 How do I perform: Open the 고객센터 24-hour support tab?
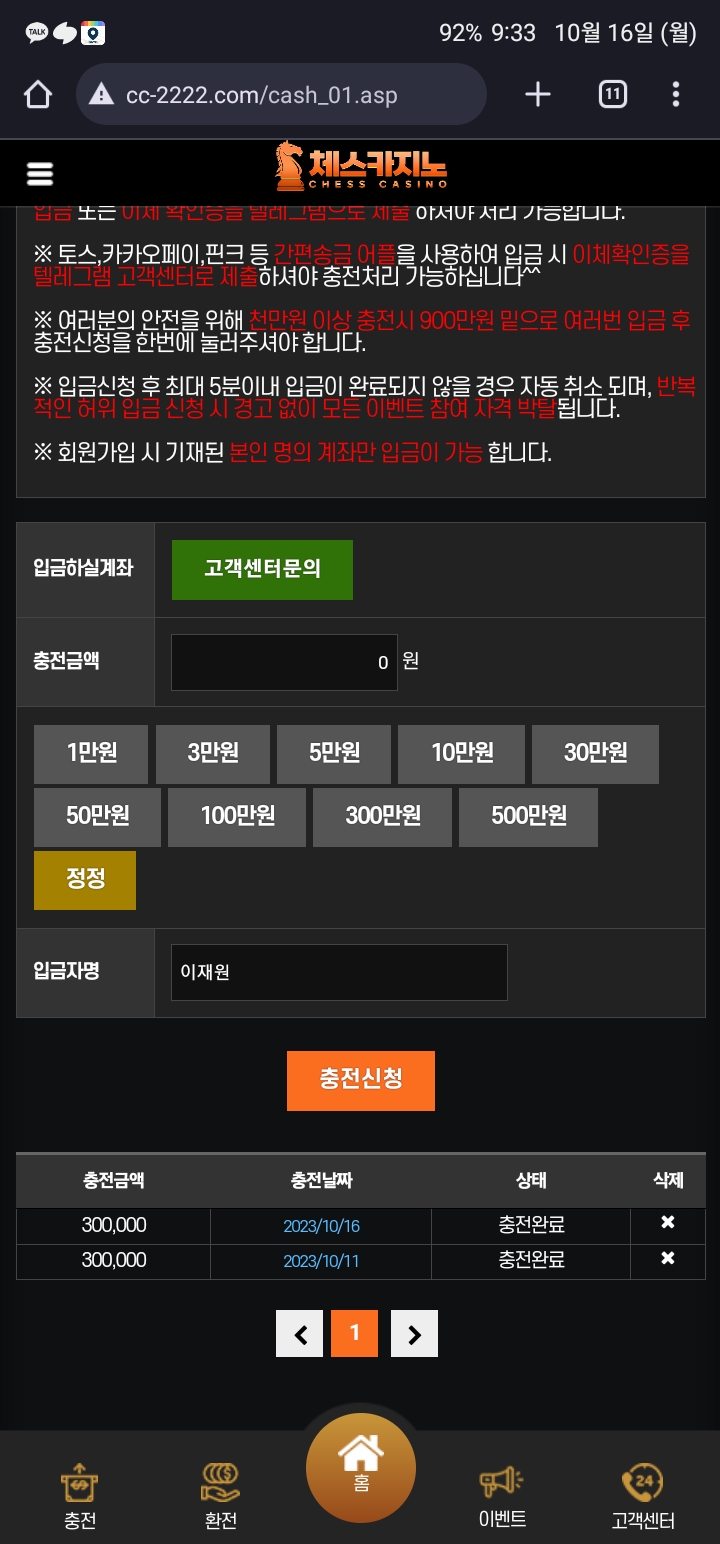(x=643, y=1496)
